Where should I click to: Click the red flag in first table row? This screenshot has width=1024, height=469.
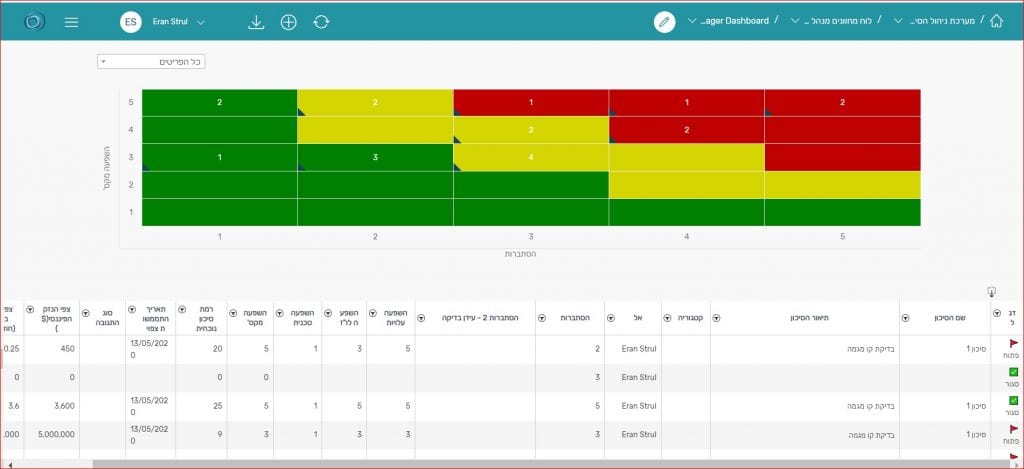point(1013,344)
